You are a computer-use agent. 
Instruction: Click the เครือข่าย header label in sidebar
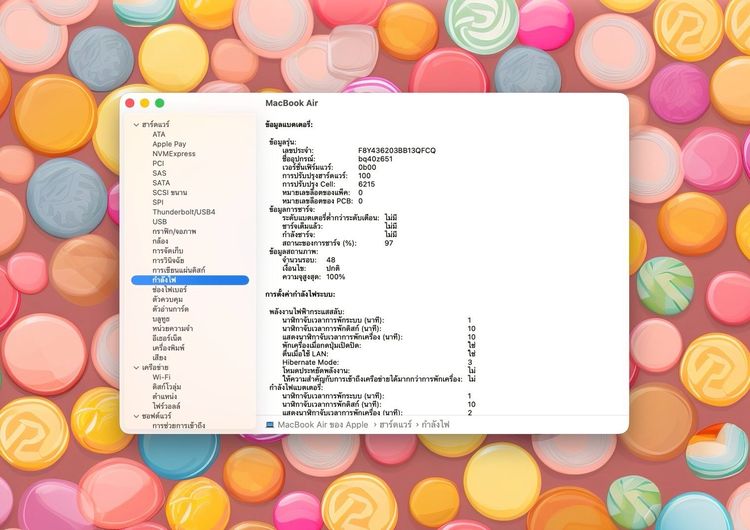pos(155,368)
